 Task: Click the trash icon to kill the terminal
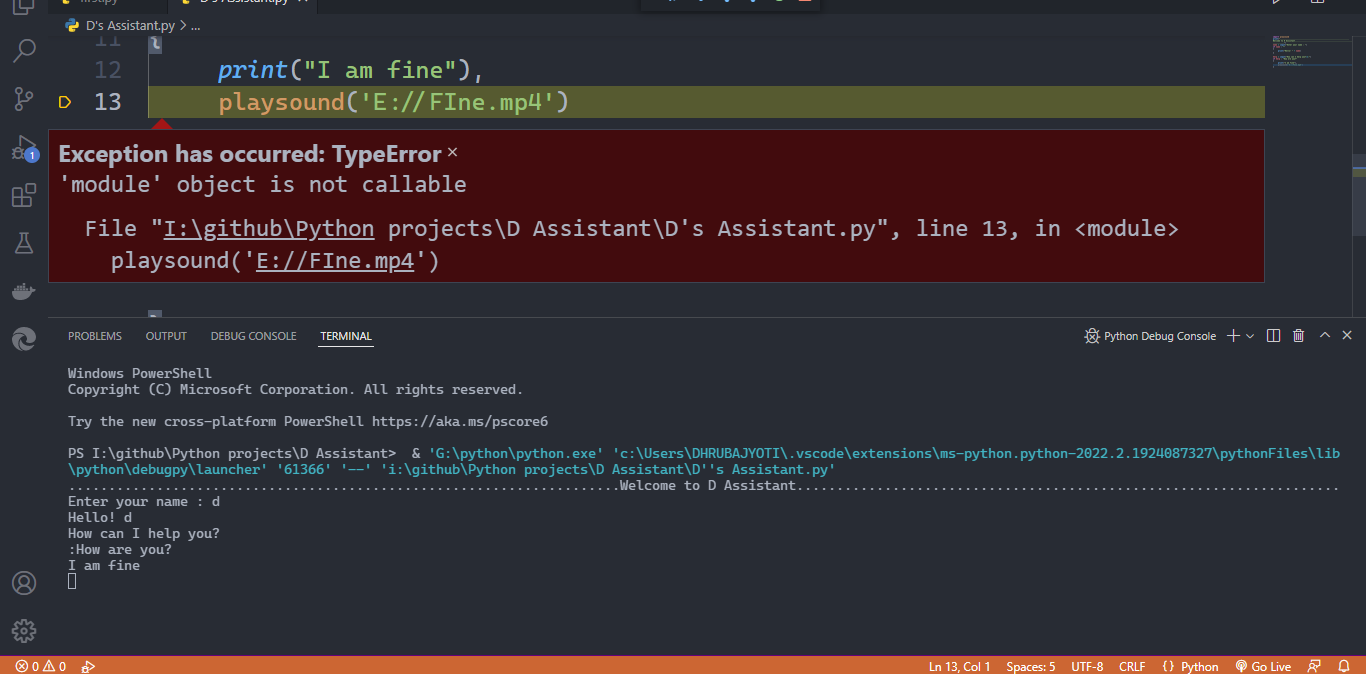tap(1298, 336)
